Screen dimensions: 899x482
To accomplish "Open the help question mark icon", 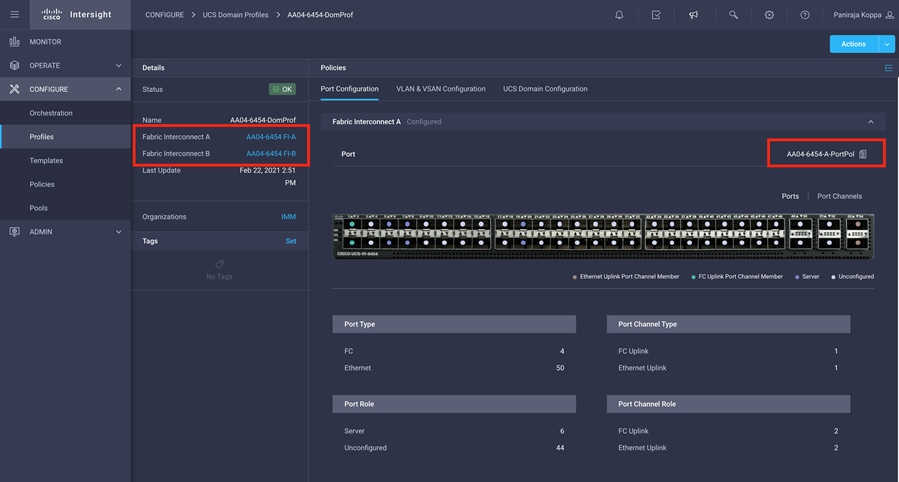I will pos(805,15).
